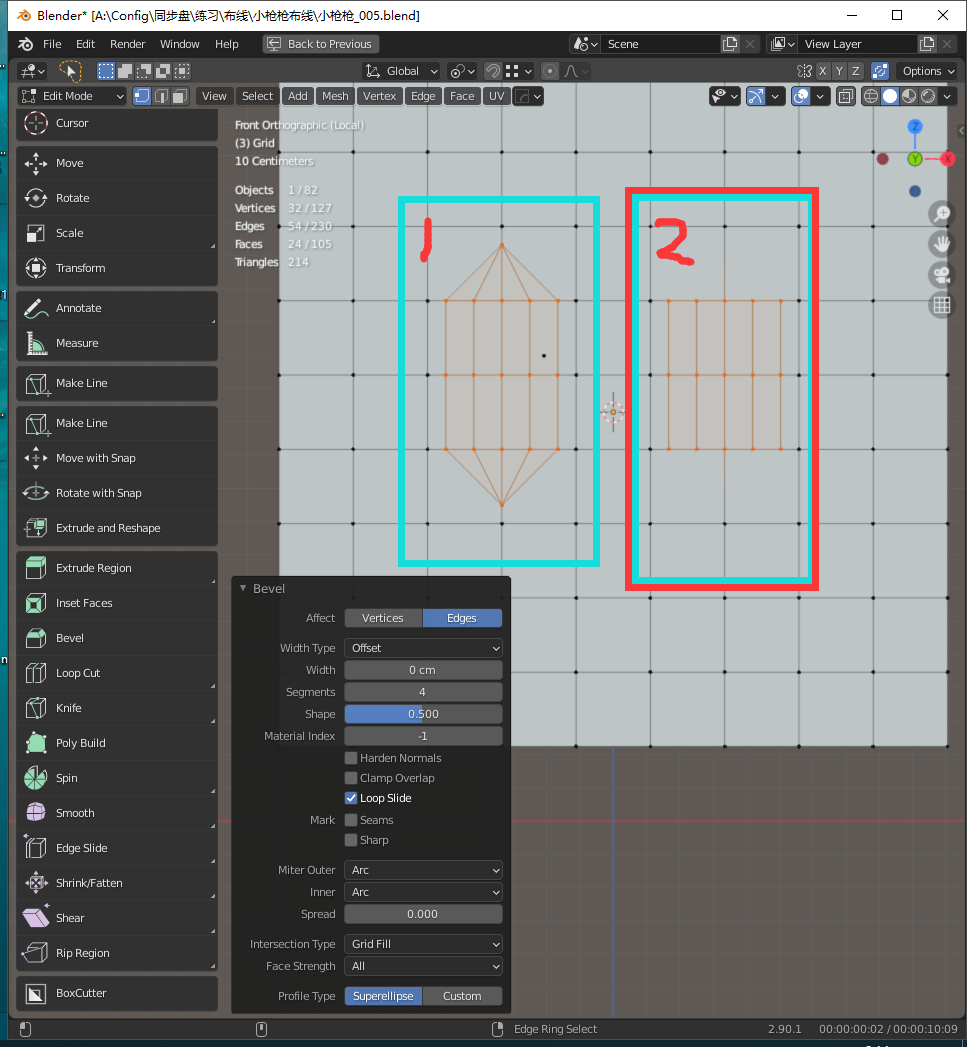The width and height of the screenshot is (967, 1047).
Task: Select the Shrink/Fatten tool
Action: pyautogui.click(x=117, y=883)
